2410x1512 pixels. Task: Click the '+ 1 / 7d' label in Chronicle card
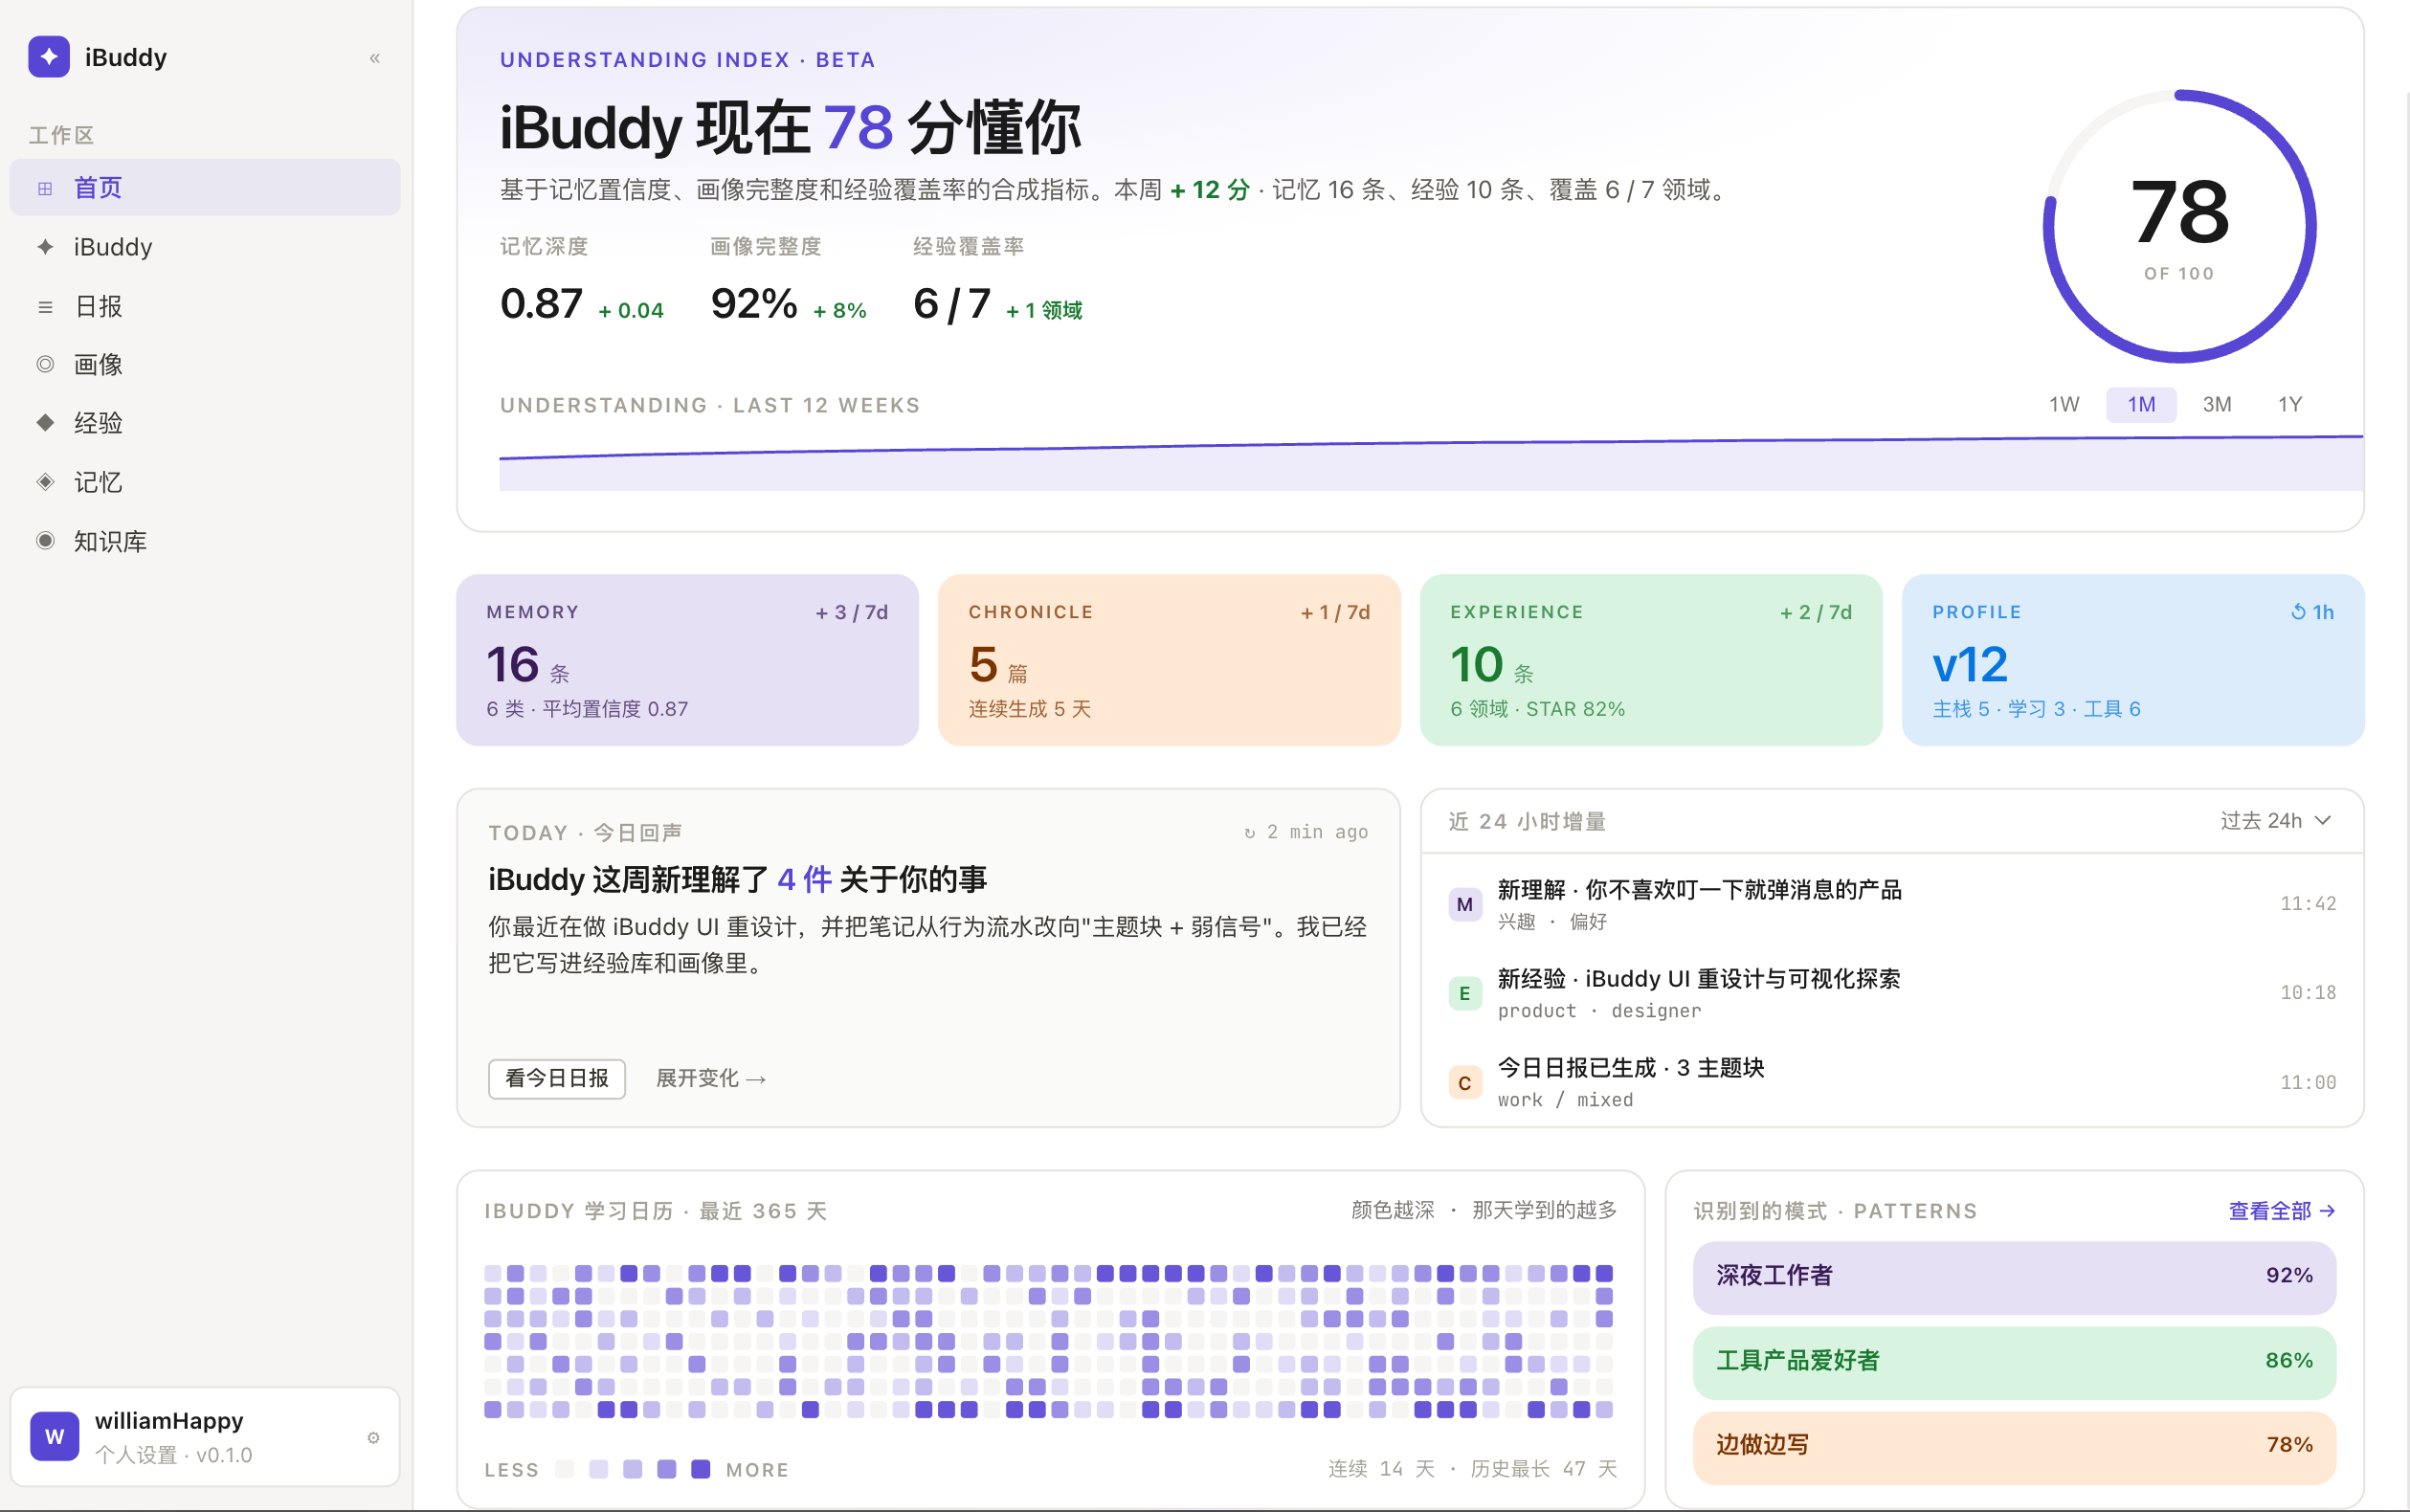click(x=1335, y=612)
